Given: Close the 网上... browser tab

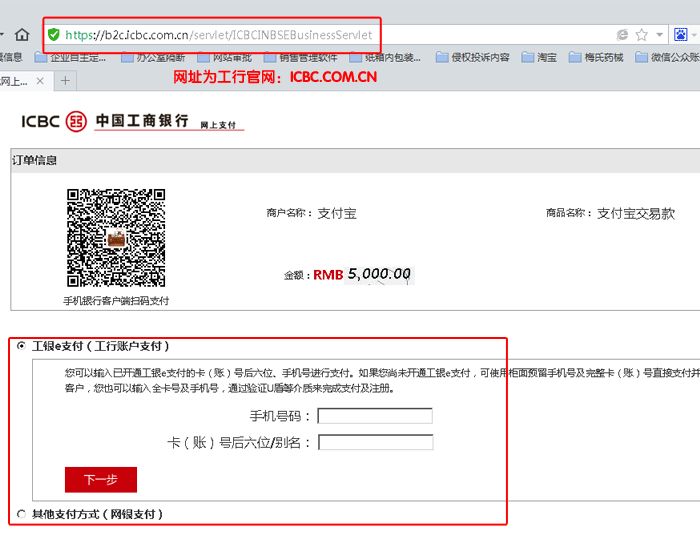Looking at the screenshot, I should pyautogui.click(x=40, y=81).
